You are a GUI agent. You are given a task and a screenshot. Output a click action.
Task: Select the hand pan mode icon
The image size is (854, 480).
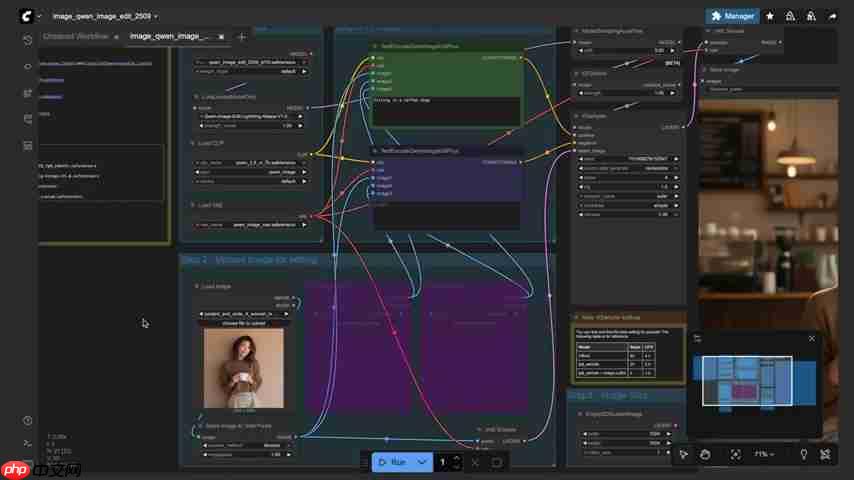pos(705,454)
